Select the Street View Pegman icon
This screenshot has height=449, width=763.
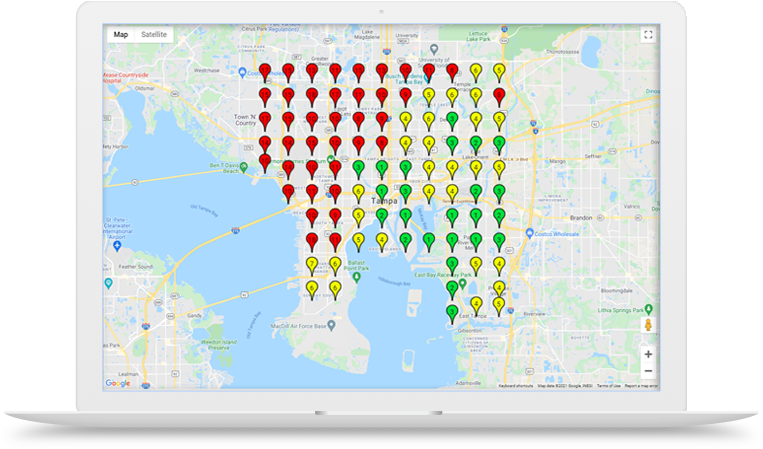pyautogui.click(x=648, y=325)
